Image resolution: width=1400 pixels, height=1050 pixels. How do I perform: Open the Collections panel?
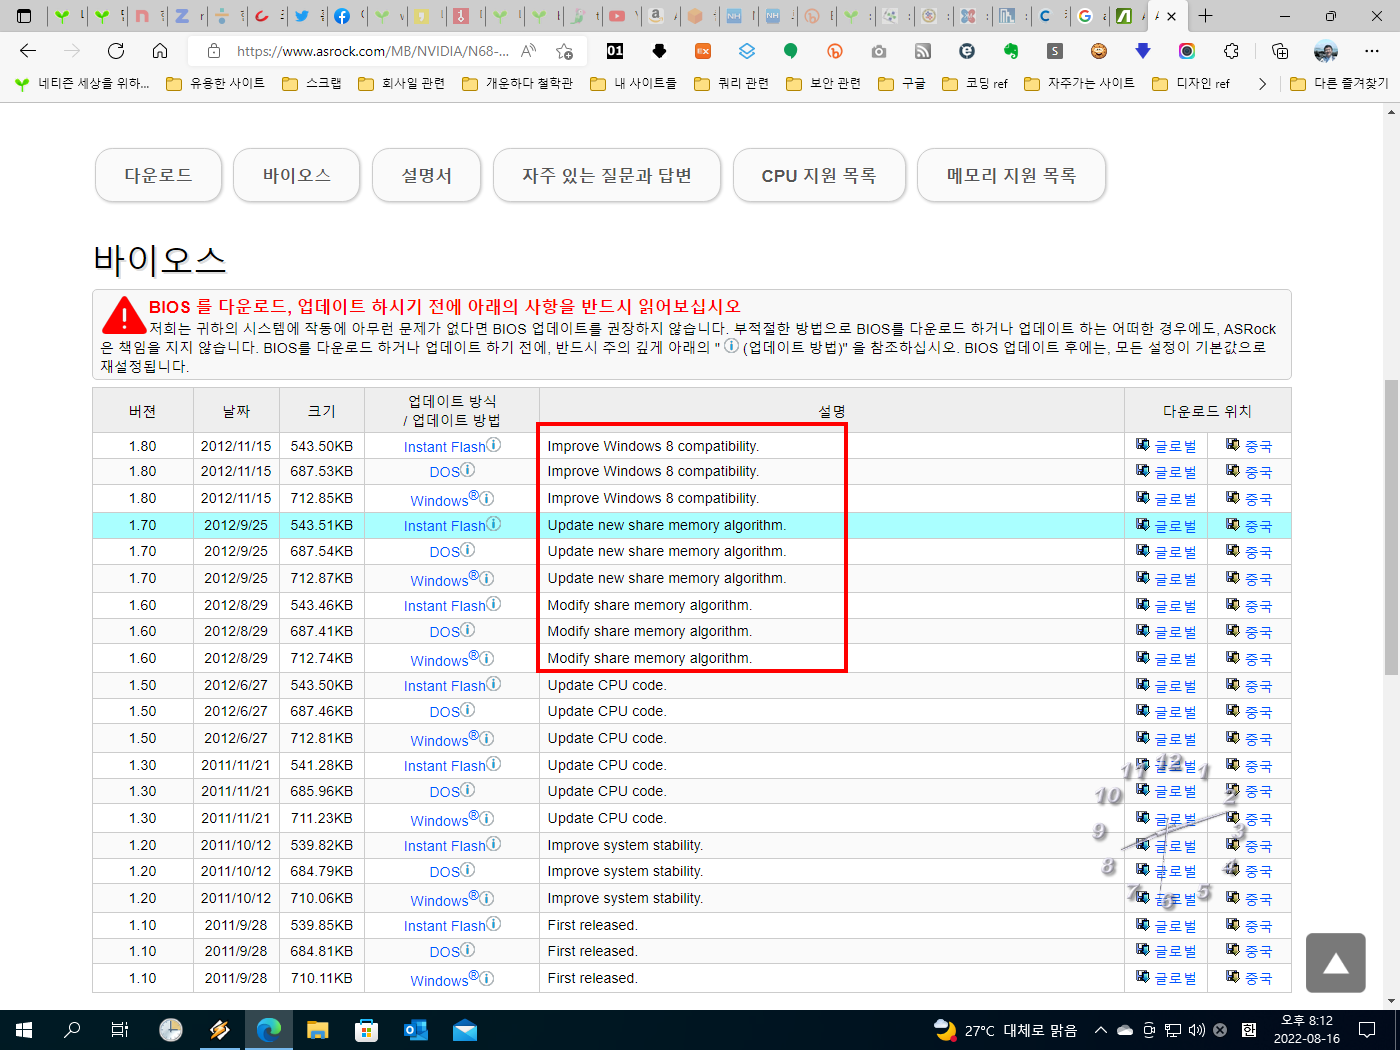1280,51
